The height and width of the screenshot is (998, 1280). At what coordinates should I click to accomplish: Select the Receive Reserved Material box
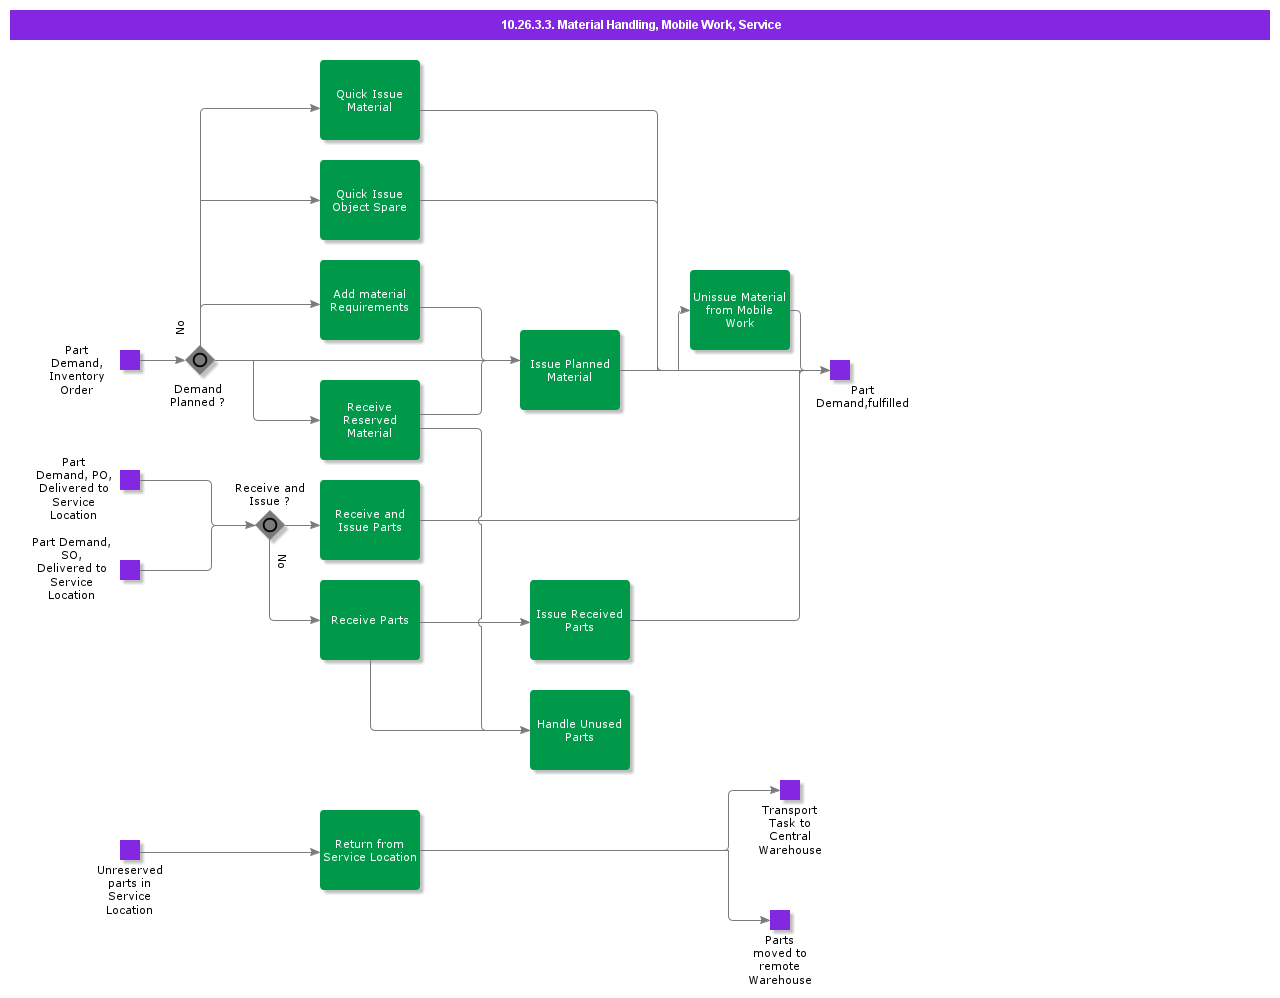pos(370,420)
